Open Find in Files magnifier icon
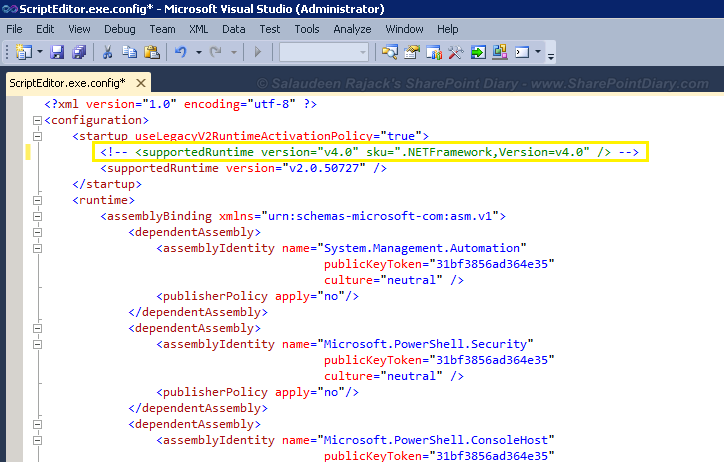 coord(389,52)
